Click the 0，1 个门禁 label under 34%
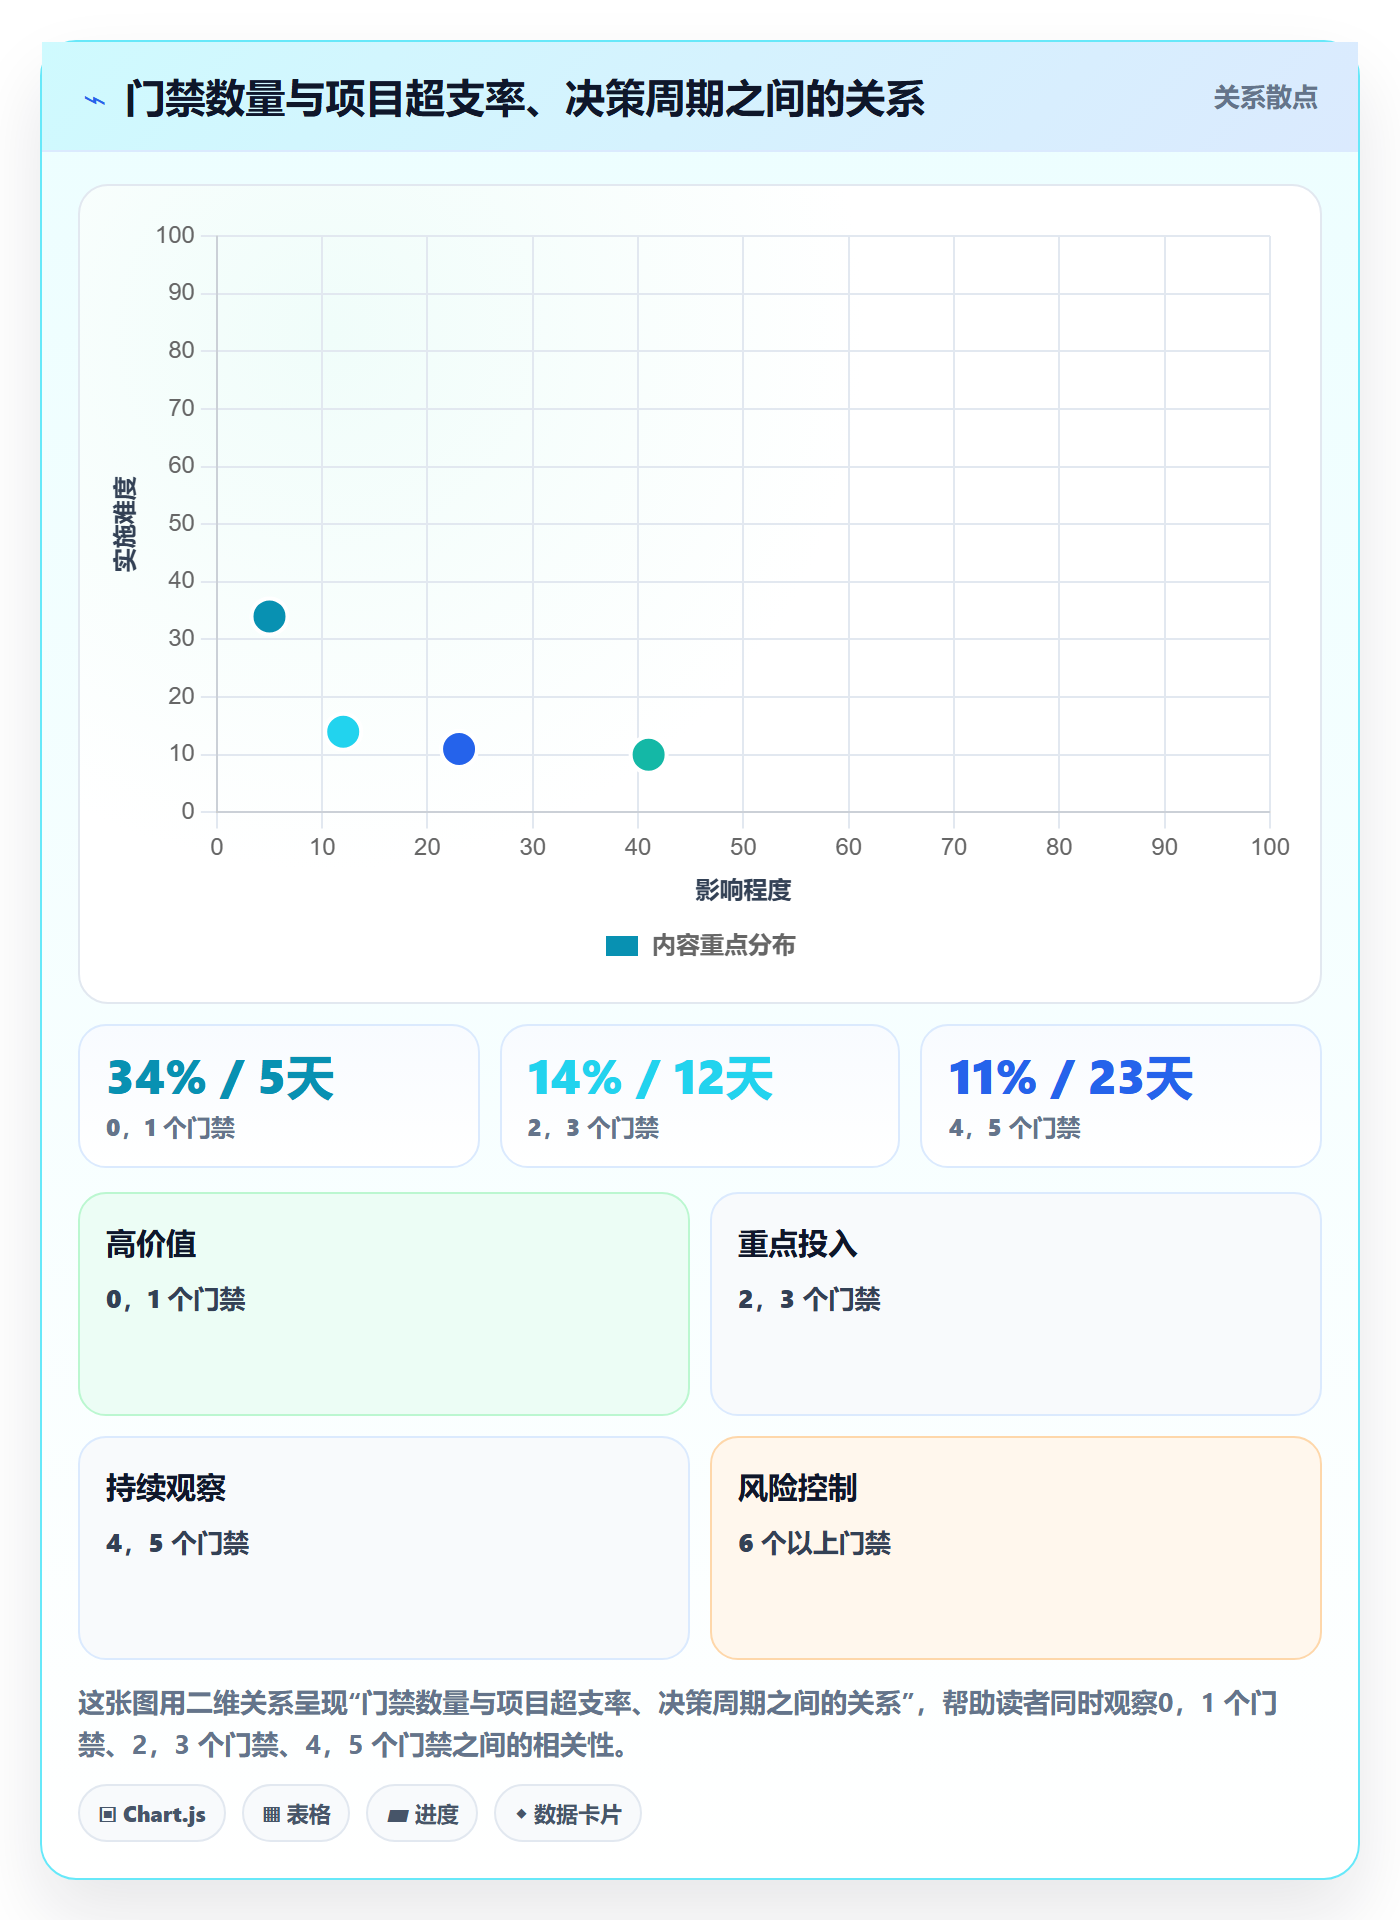Screen dimensions: 1400x1920 pyautogui.click(x=171, y=1128)
